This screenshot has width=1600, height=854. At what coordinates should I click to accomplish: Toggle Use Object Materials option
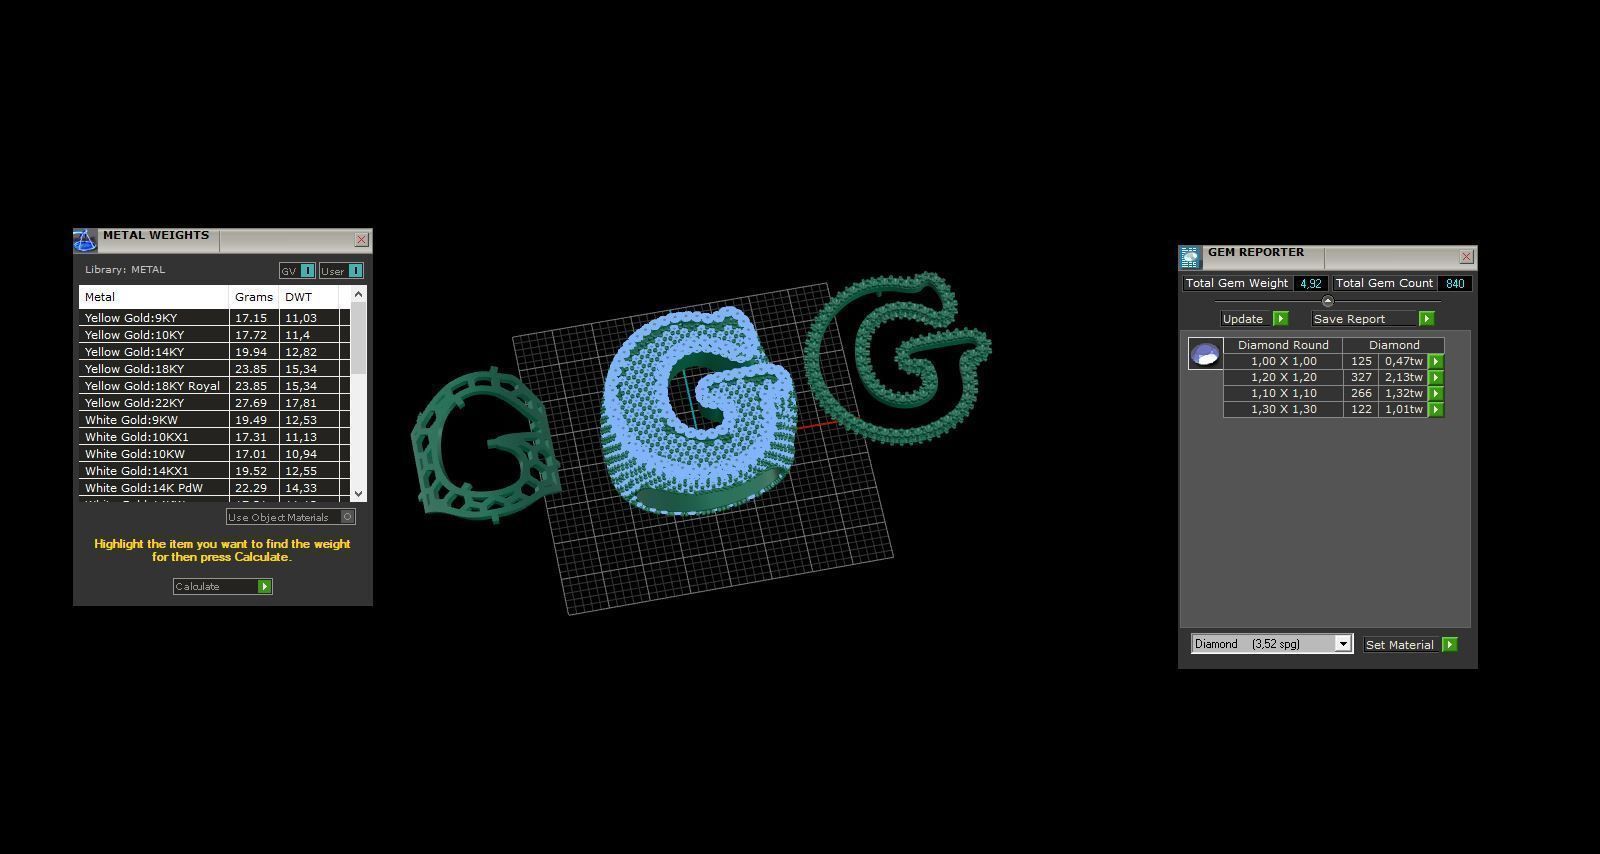tap(290, 517)
